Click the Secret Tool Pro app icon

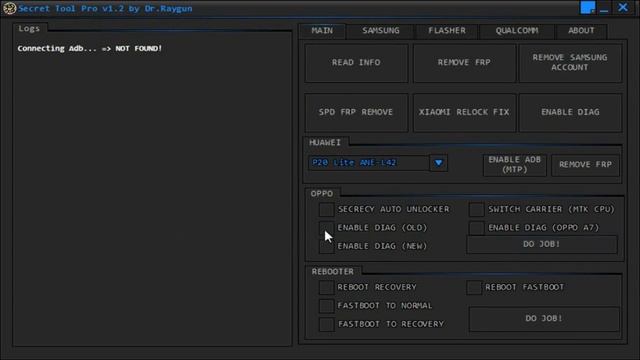click(9, 8)
